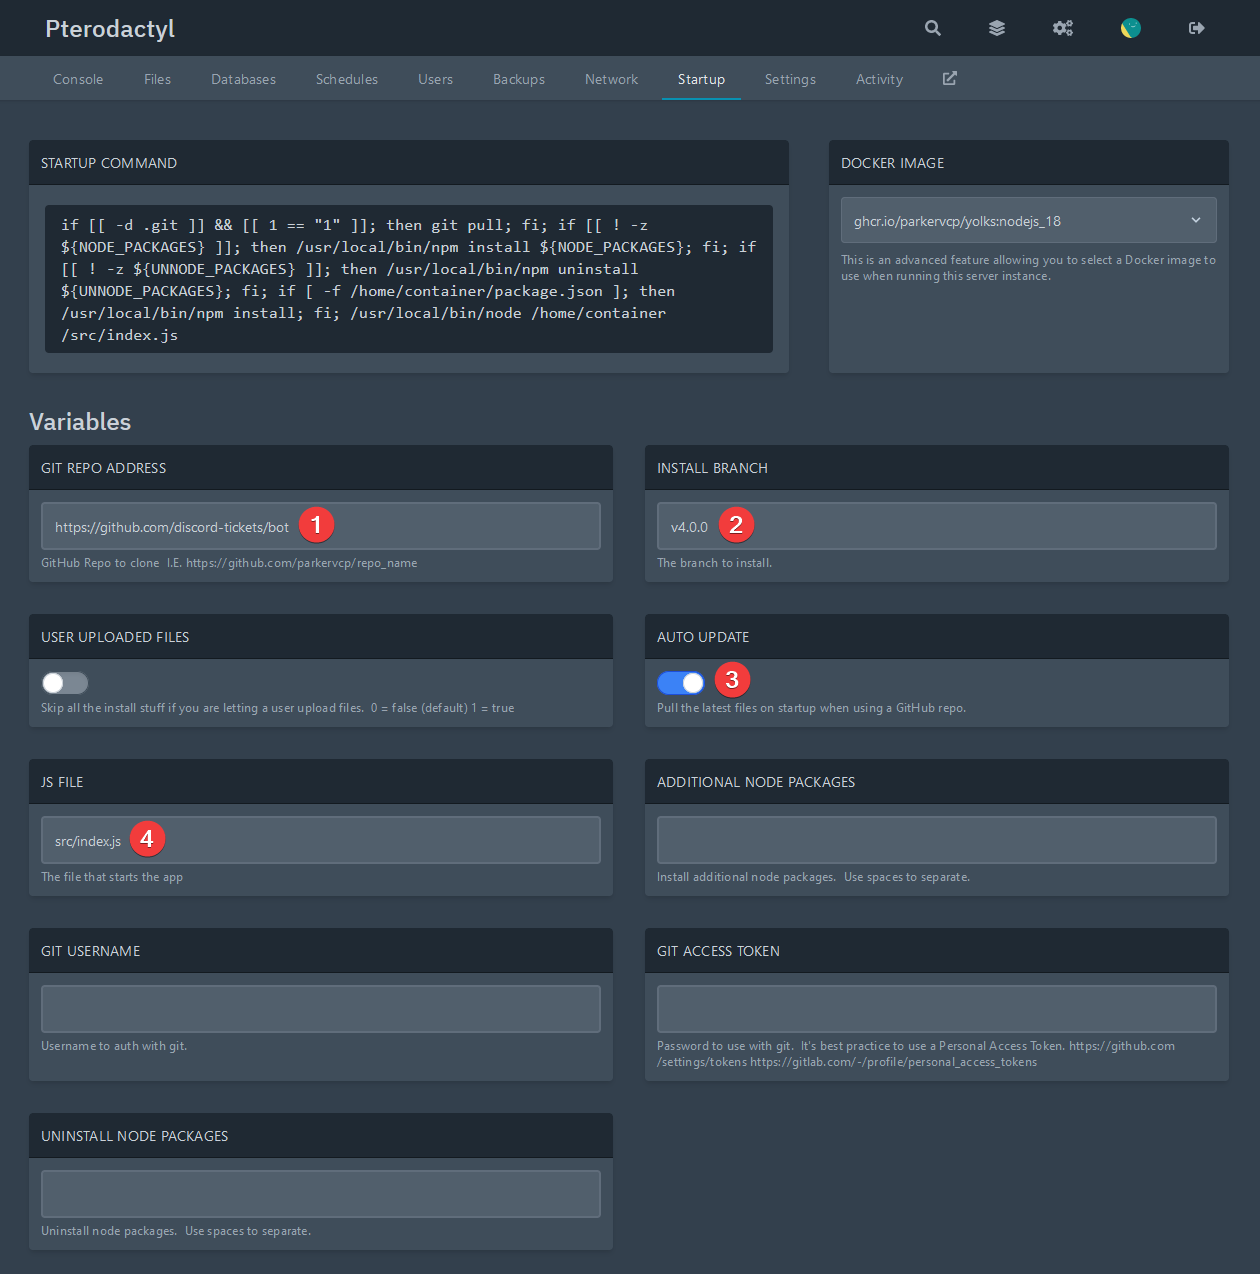
Task: Open the Settings tab
Action: click(790, 78)
